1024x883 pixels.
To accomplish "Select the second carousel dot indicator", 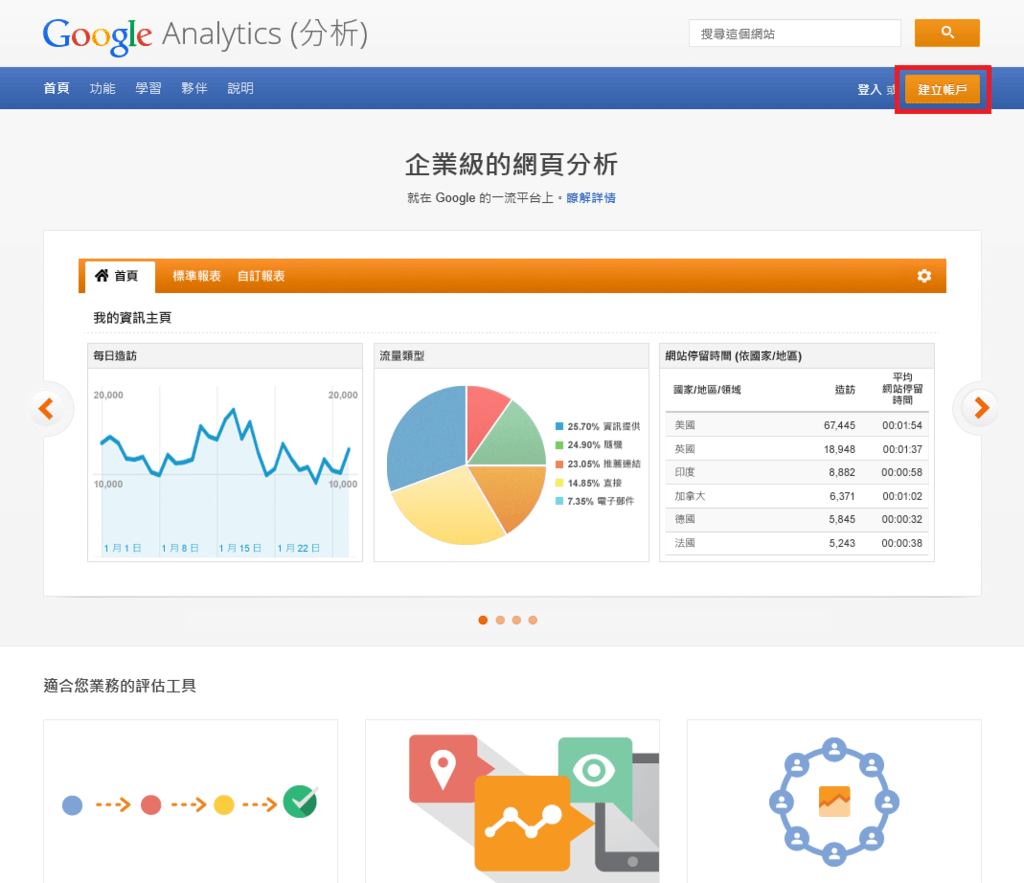I will pyautogui.click(x=500, y=620).
